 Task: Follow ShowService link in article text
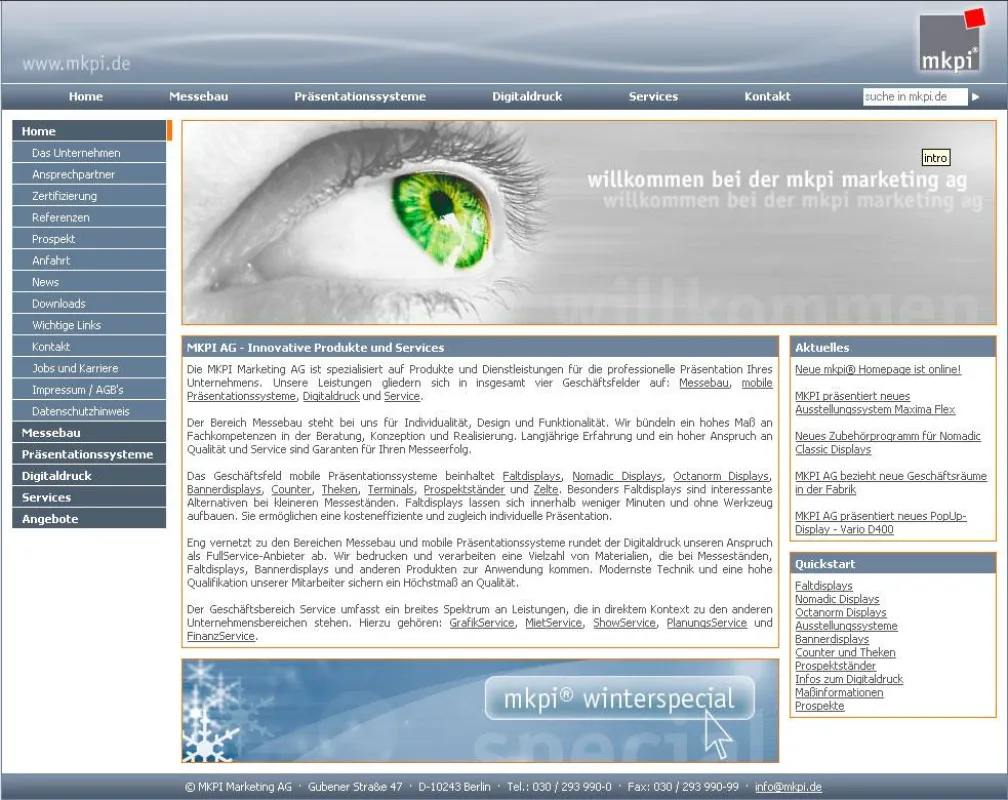click(624, 623)
